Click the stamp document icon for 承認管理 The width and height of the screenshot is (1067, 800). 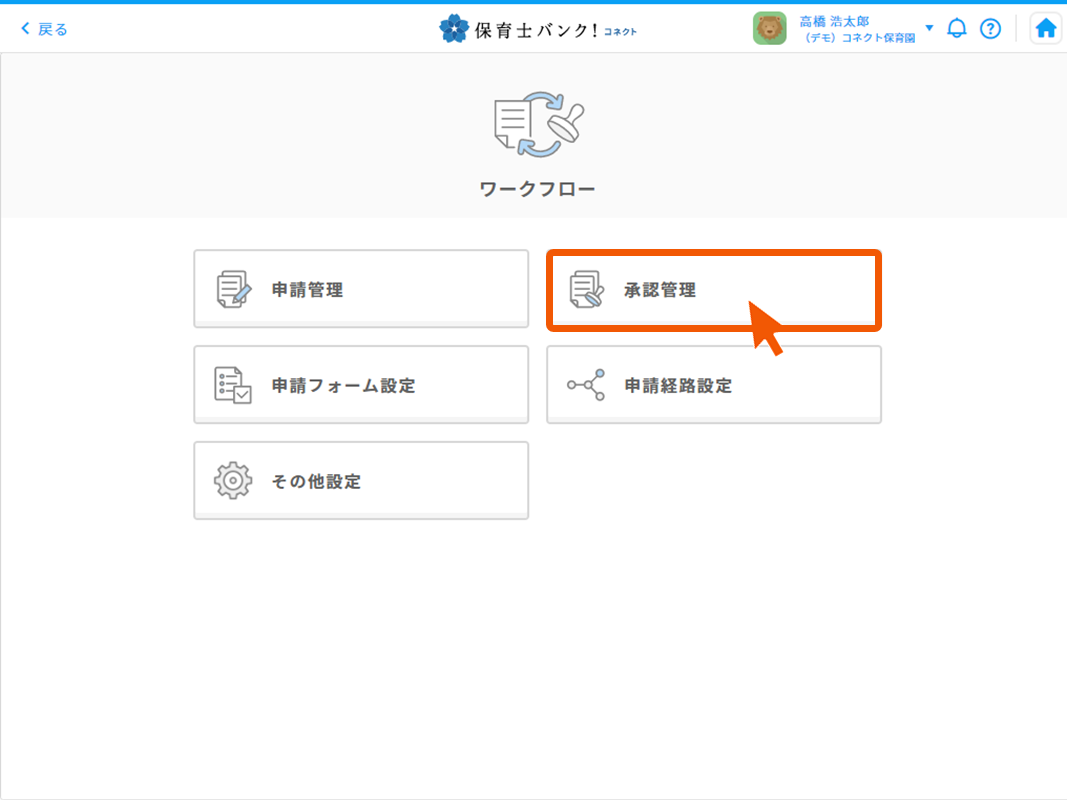pyautogui.click(x=586, y=289)
